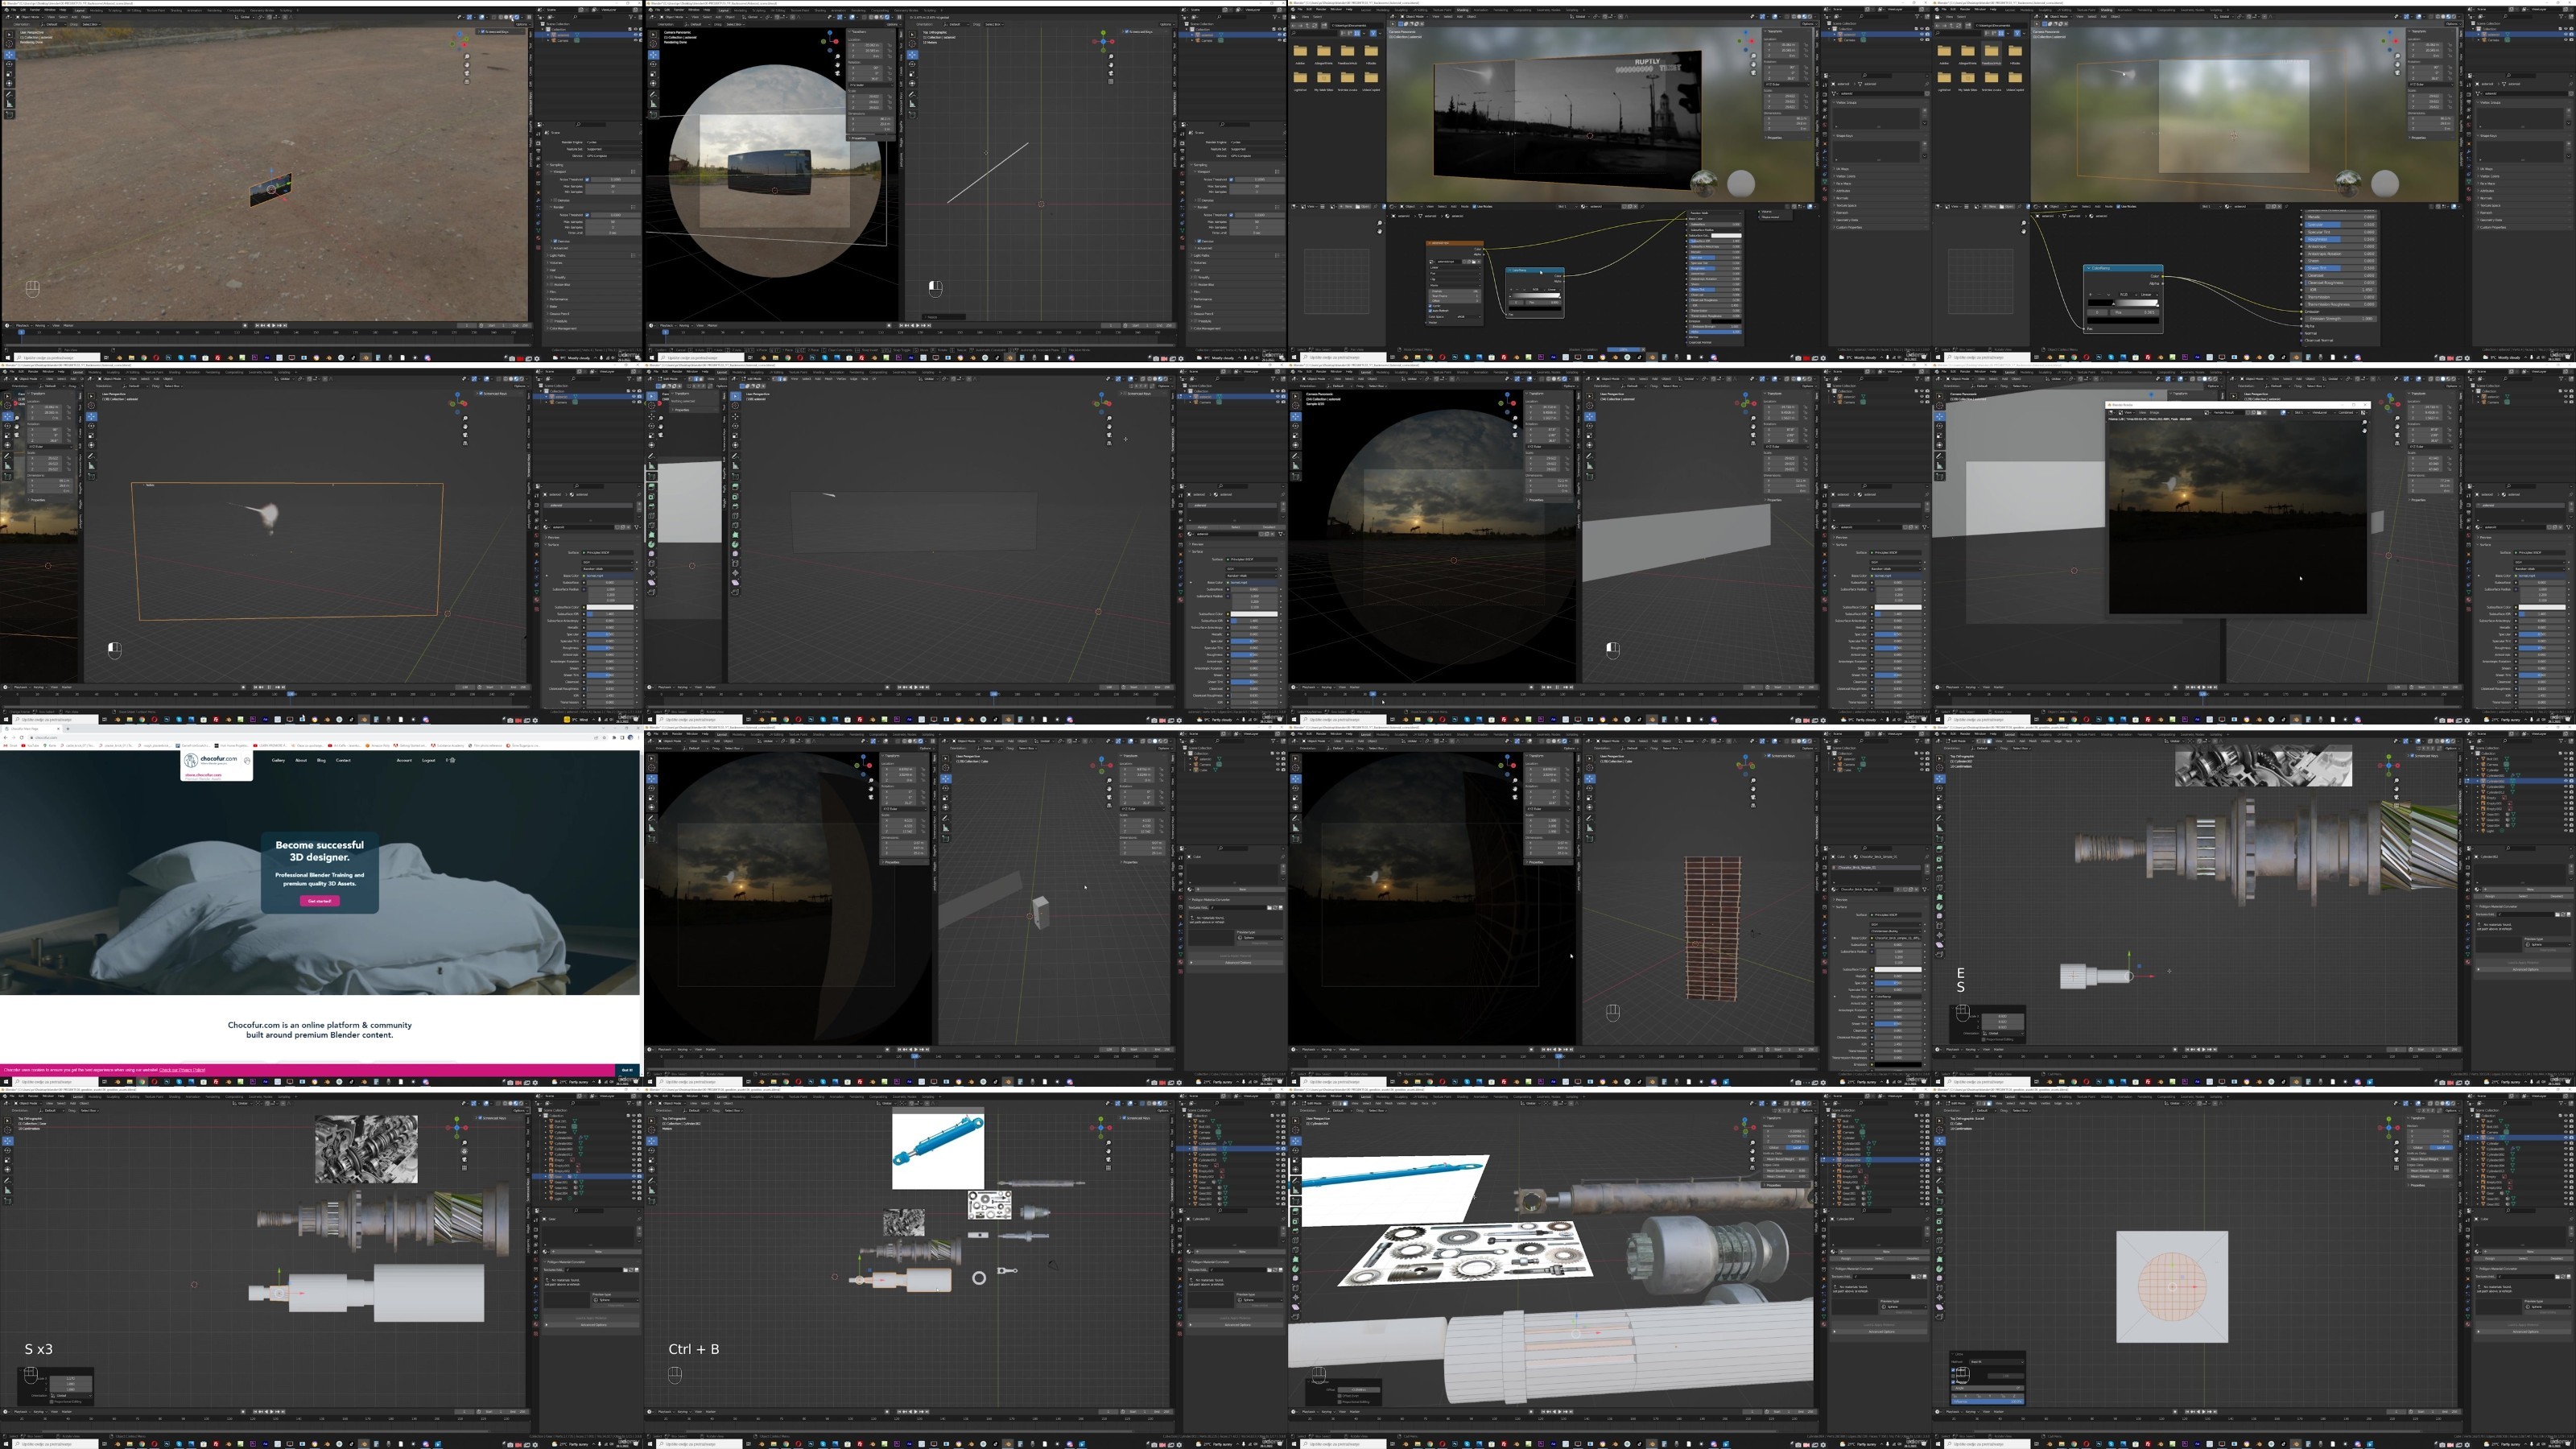The height and width of the screenshot is (1449, 2576).
Task: Open the Color Space sRGB dropdown
Action: pos(1469,317)
